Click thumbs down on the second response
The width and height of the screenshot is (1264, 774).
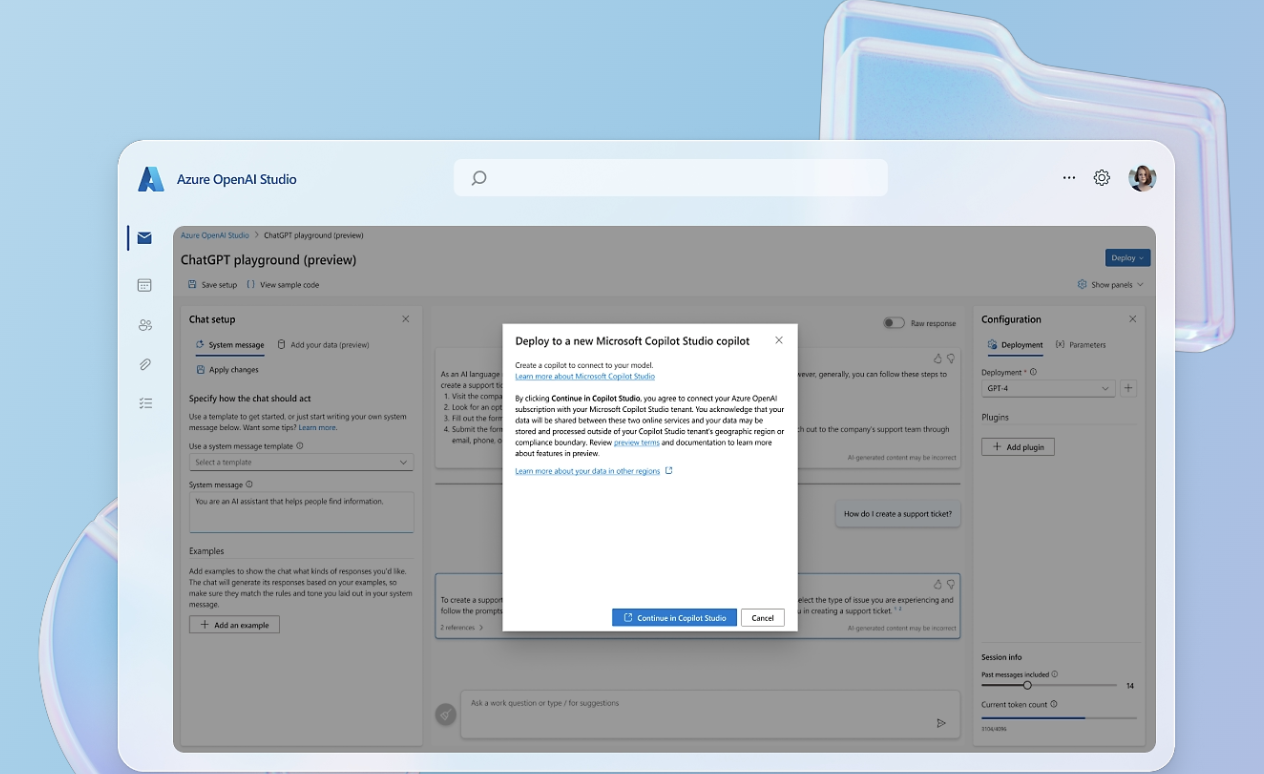coord(951,584)
